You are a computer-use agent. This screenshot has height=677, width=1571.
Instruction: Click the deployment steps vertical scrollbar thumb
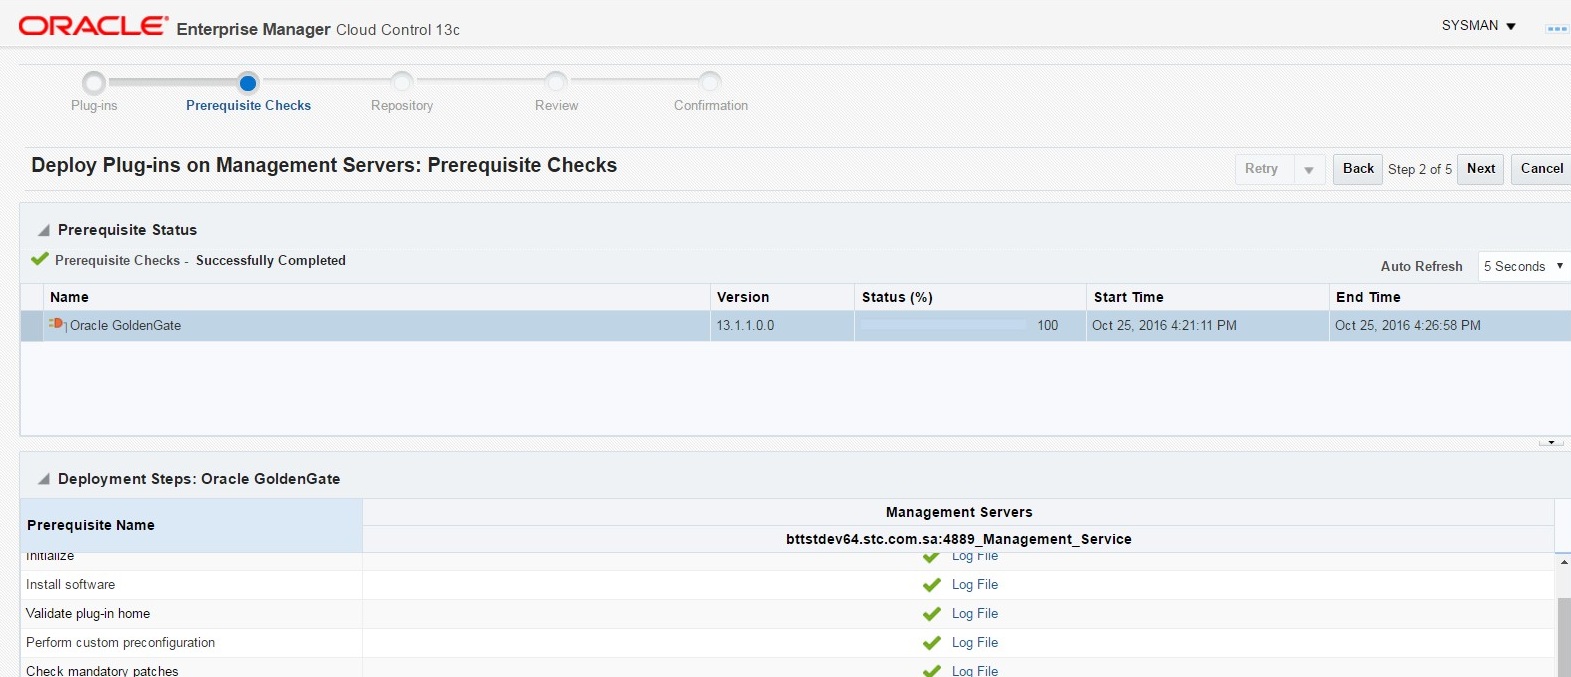(1563, 637)
